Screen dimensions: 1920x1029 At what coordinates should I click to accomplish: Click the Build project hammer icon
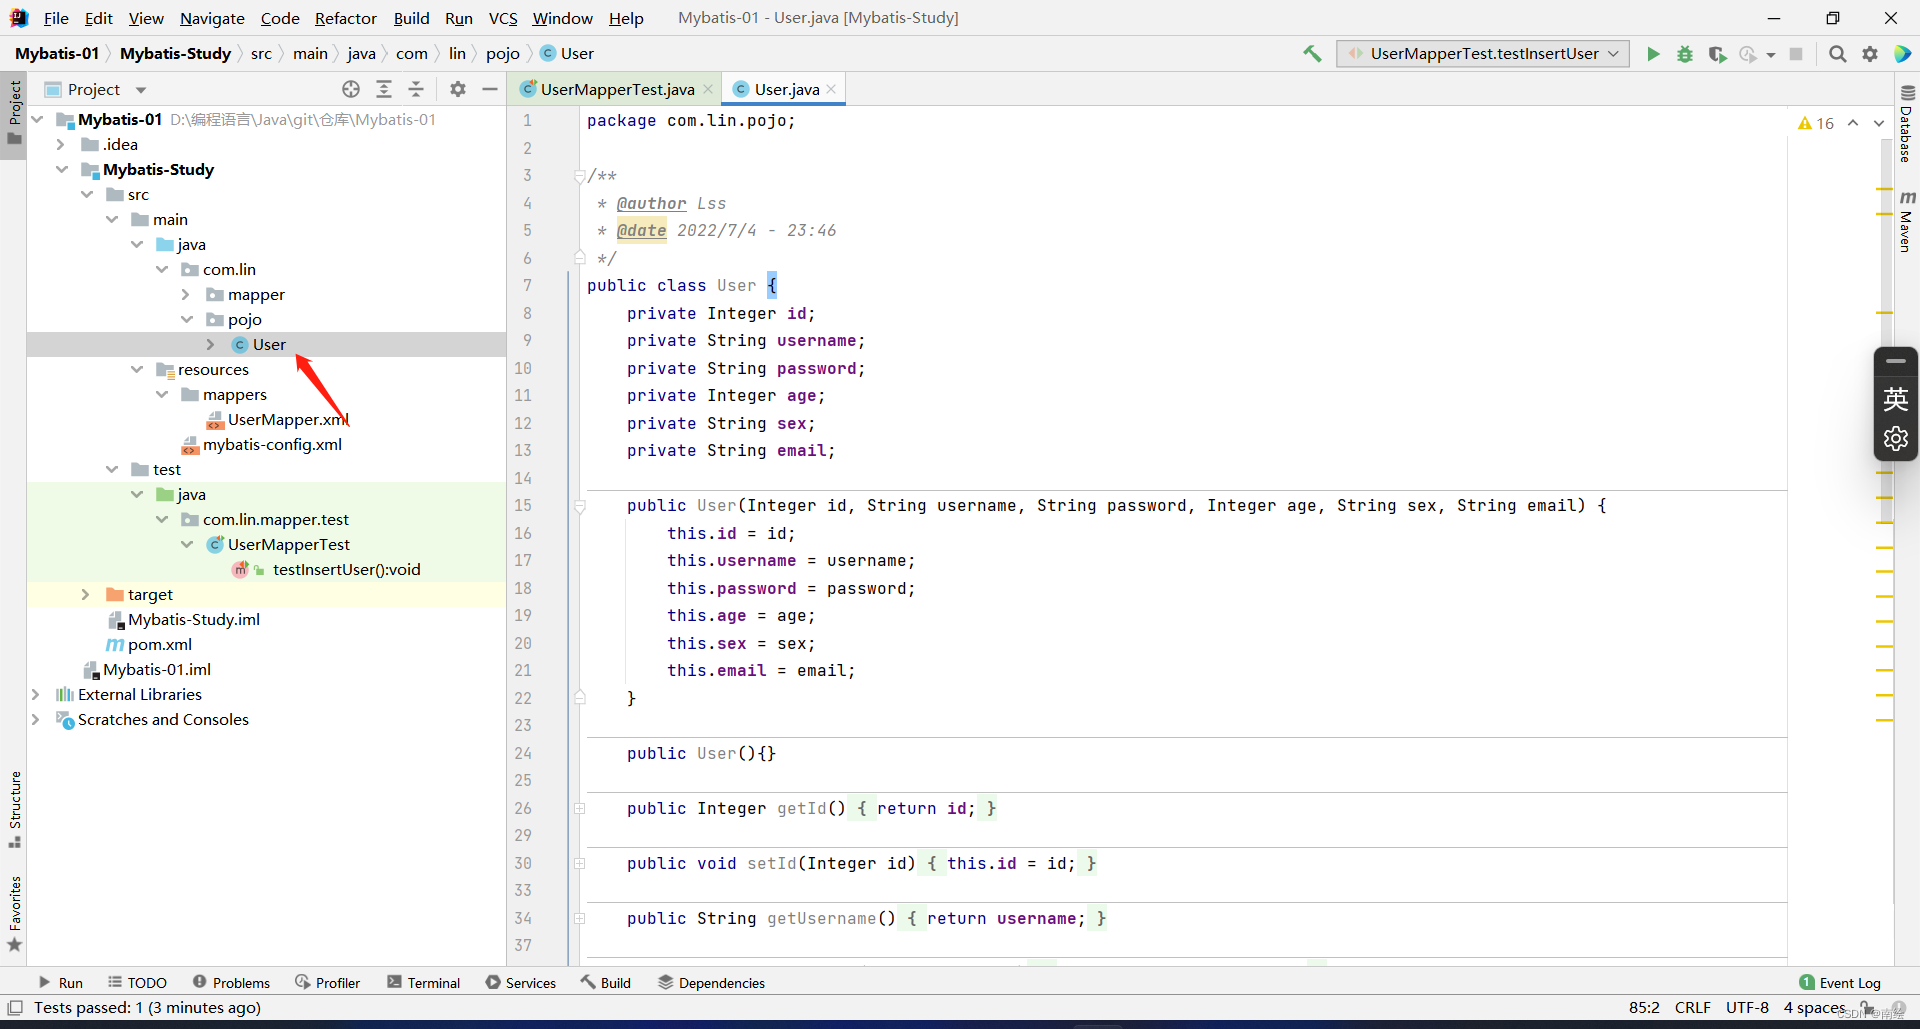click(x=1312, y=54)
